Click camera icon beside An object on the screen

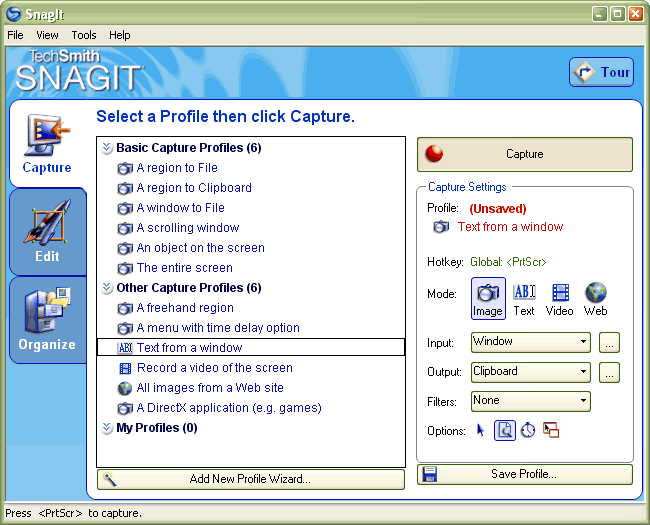click(x=125, y=248)
